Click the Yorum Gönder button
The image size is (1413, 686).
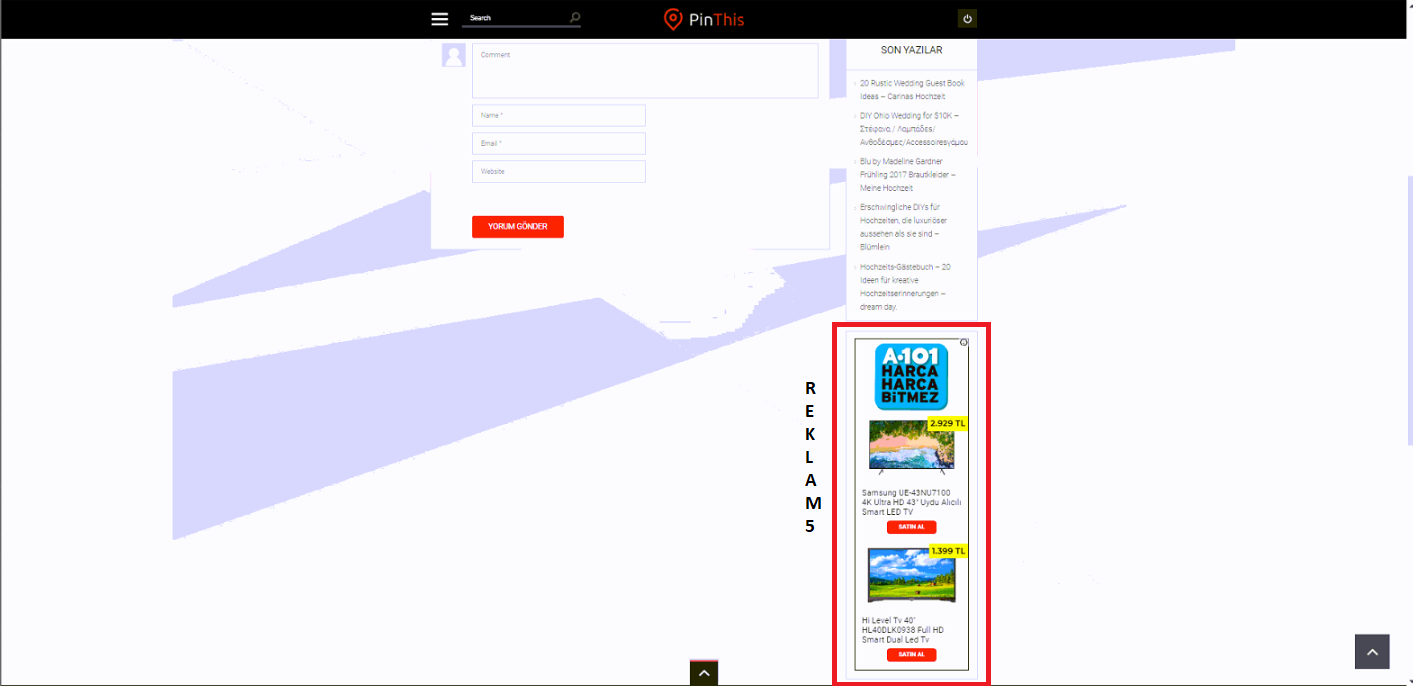pyautogui.click(x=518, y=227)
